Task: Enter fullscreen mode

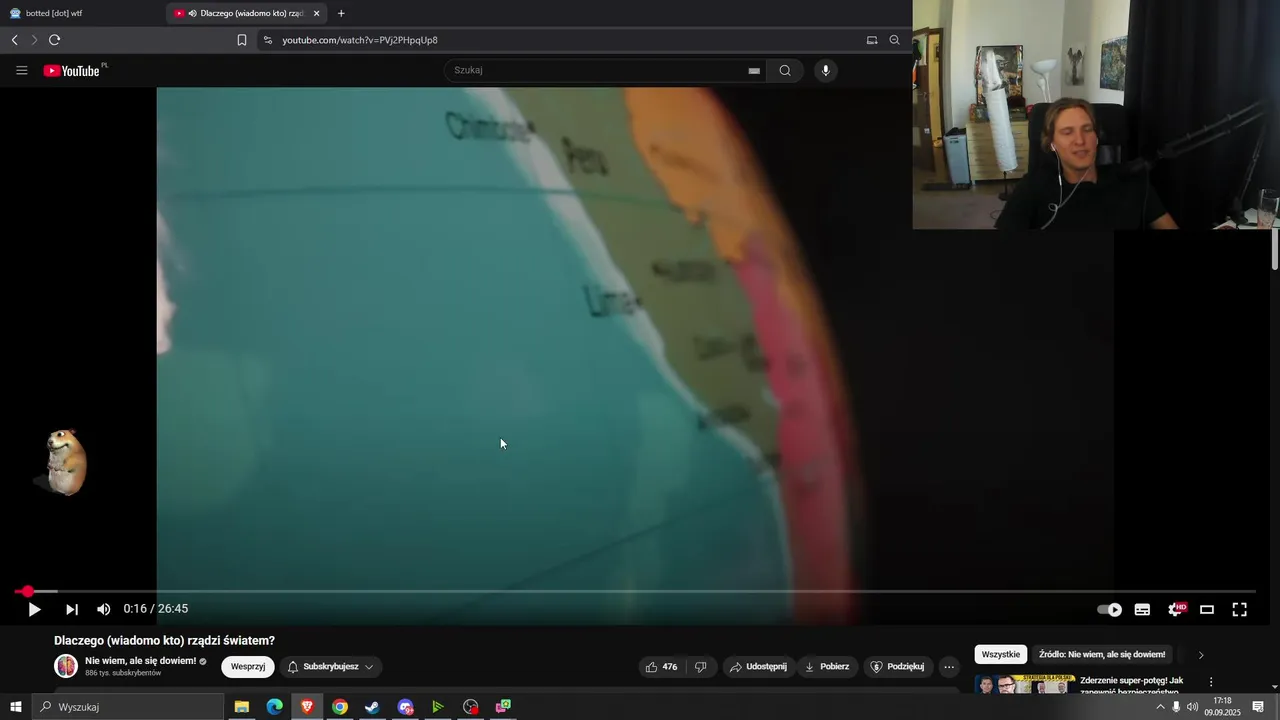Action: coord(1239,609)
